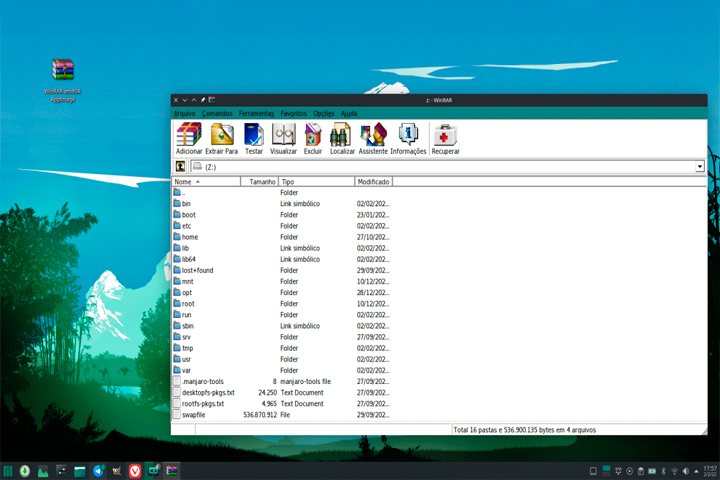Viewport: 720px width, 480px height.
Task: Click the WinRAR taskbar entry
Action: pos(172,471)
